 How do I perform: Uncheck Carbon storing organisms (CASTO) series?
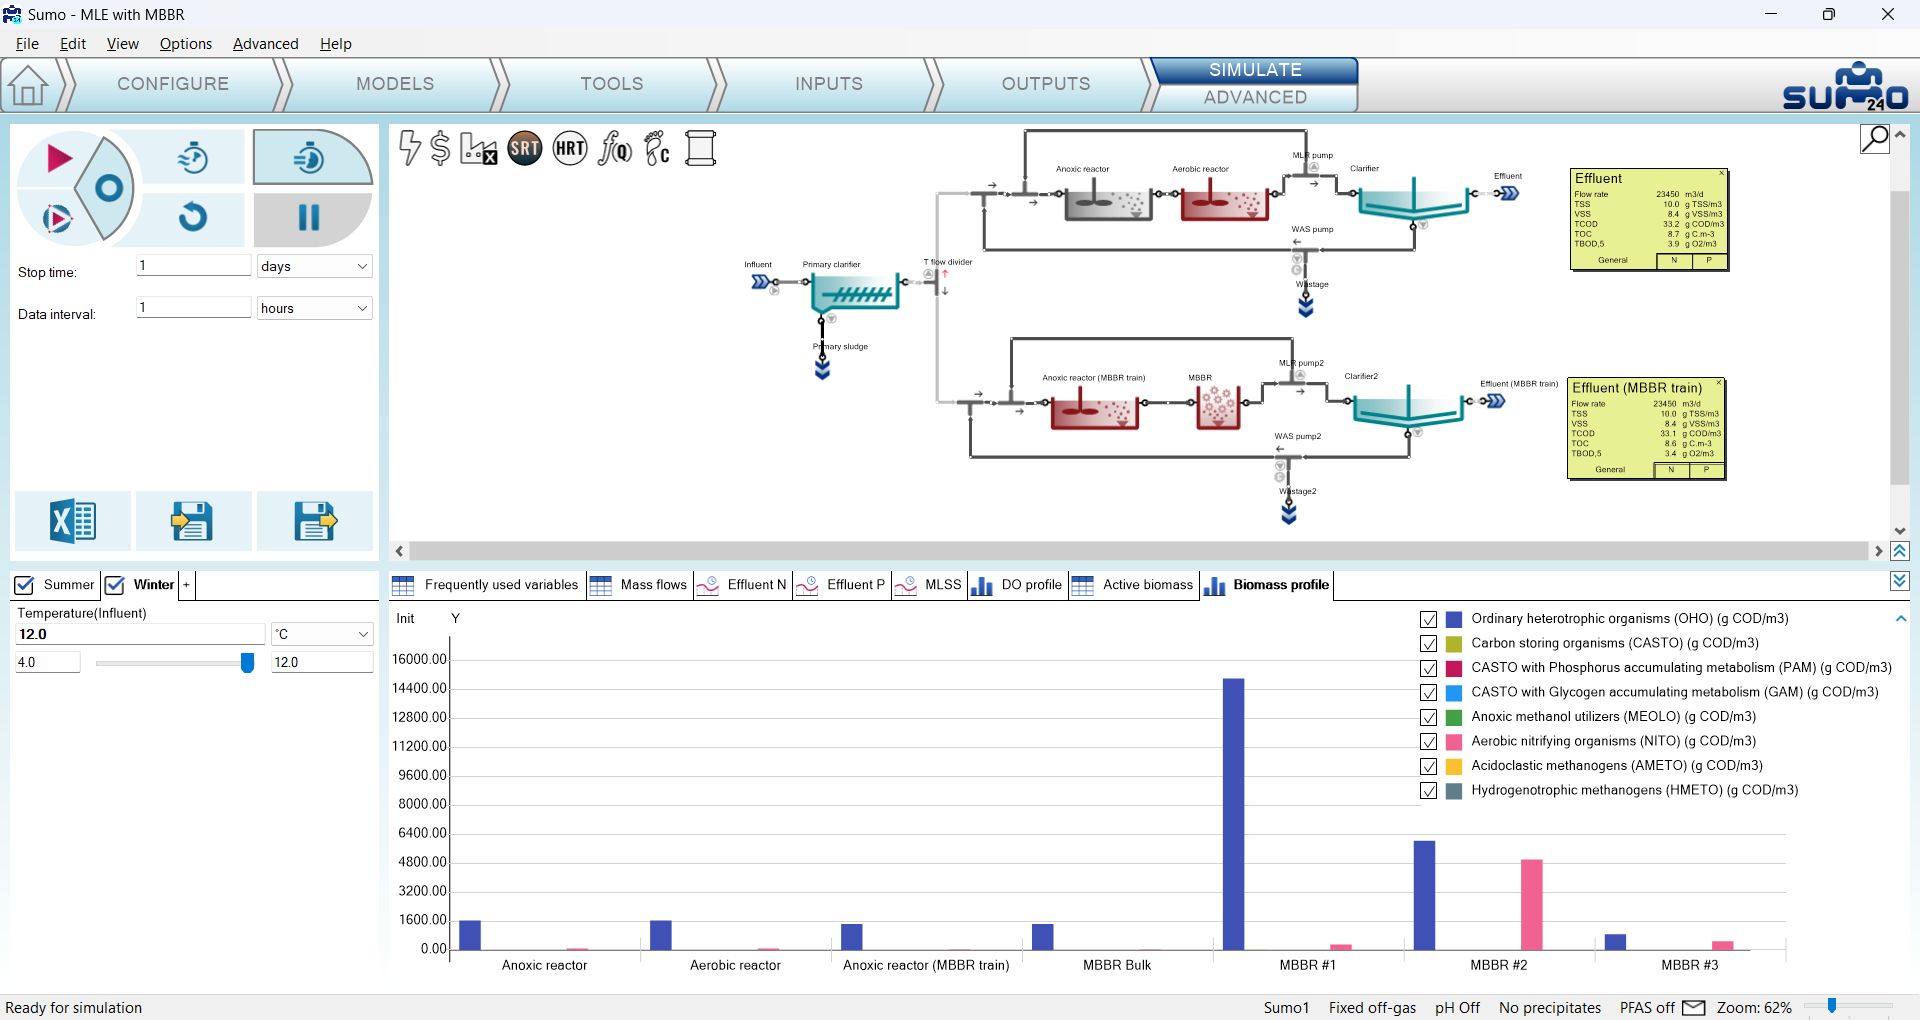tap(1428, 644)
